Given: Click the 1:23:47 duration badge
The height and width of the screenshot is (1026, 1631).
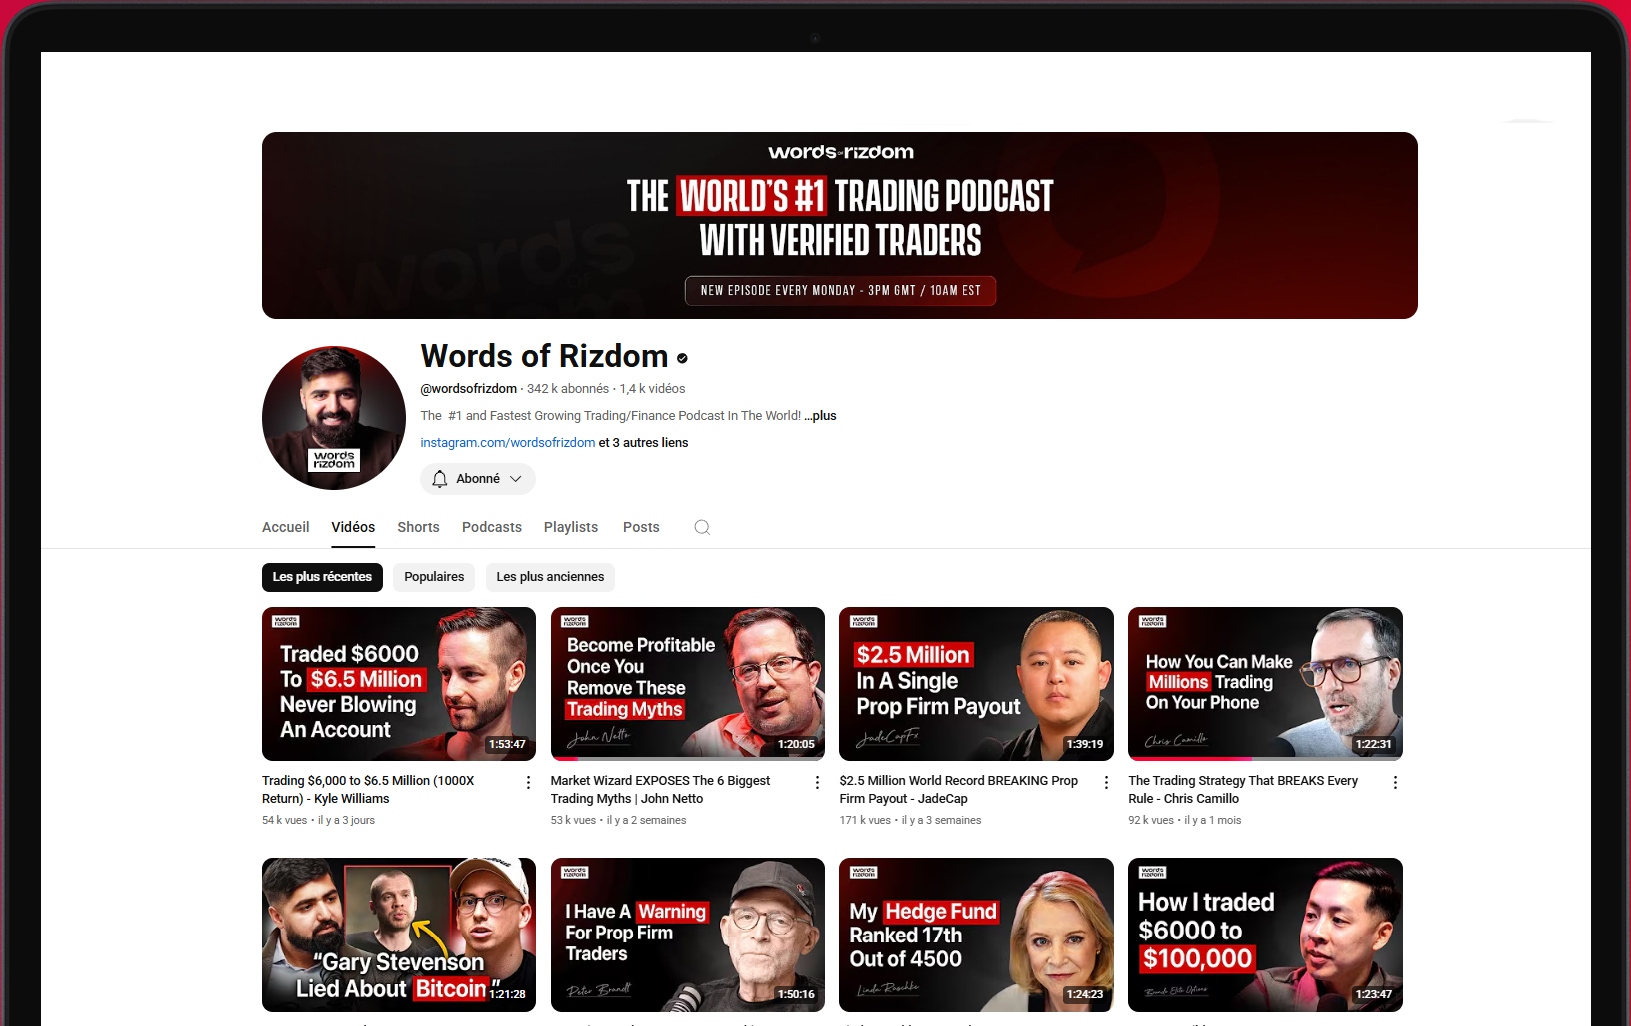Looking at the screenshot, I should (1373, 994).
